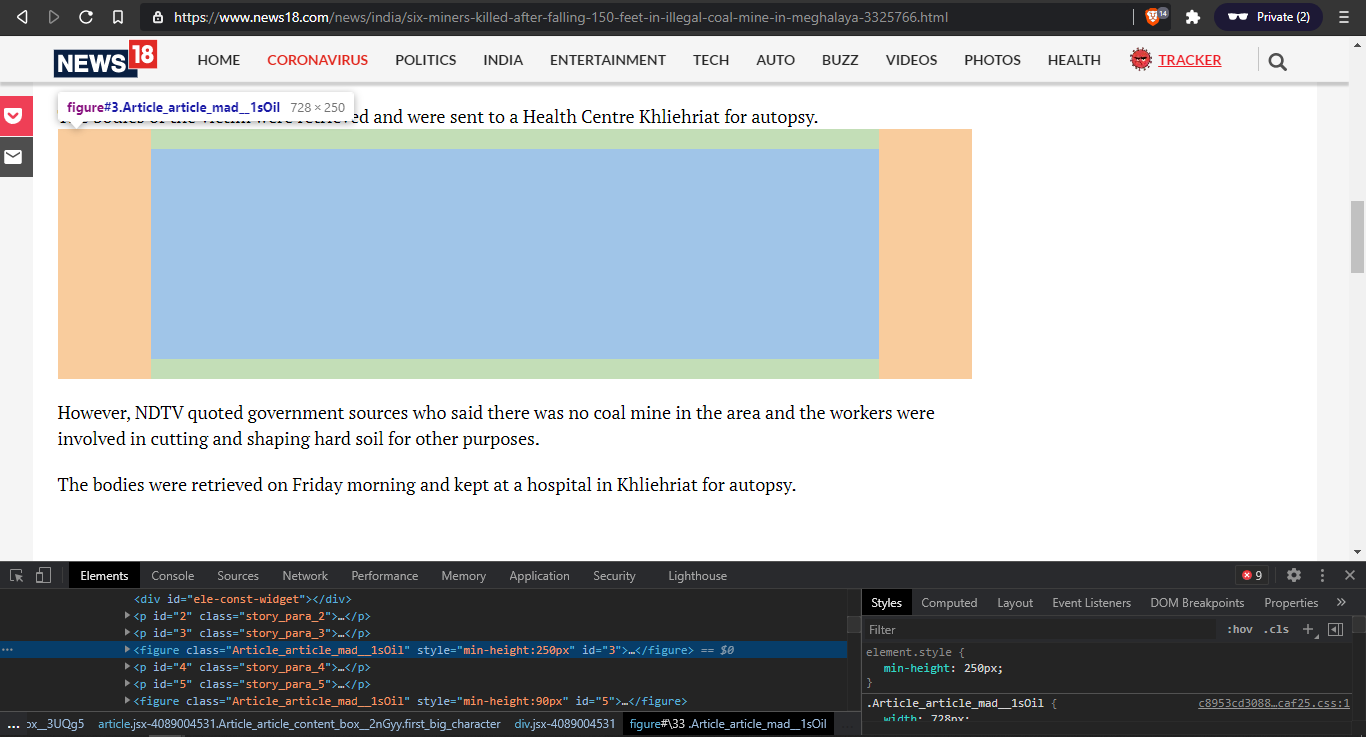
Task: Open the Private (2) profile button
Action: coord(1267,17)
